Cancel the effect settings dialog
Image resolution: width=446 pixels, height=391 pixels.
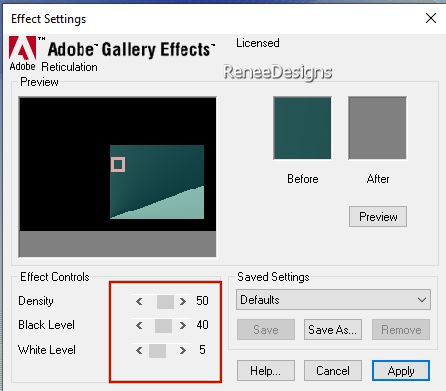click(x=333, y=370)
